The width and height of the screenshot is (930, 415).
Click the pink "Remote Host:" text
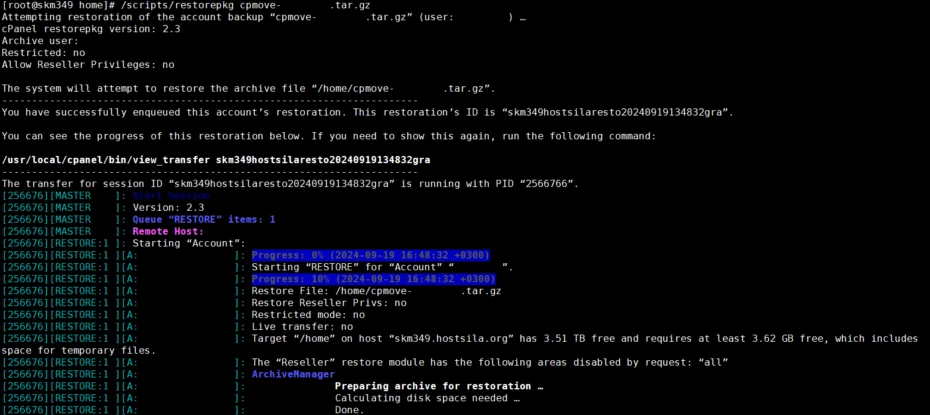(x=168, y=231)
